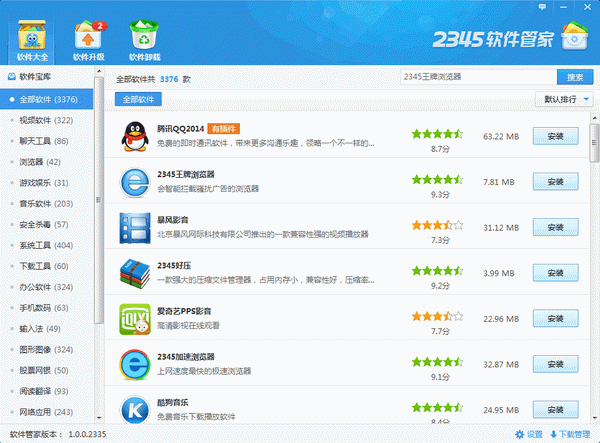The height and width of the screenshot is (443, 600).
Task: Select 系统工具 (404) category
Action: (x=46, y=245)
